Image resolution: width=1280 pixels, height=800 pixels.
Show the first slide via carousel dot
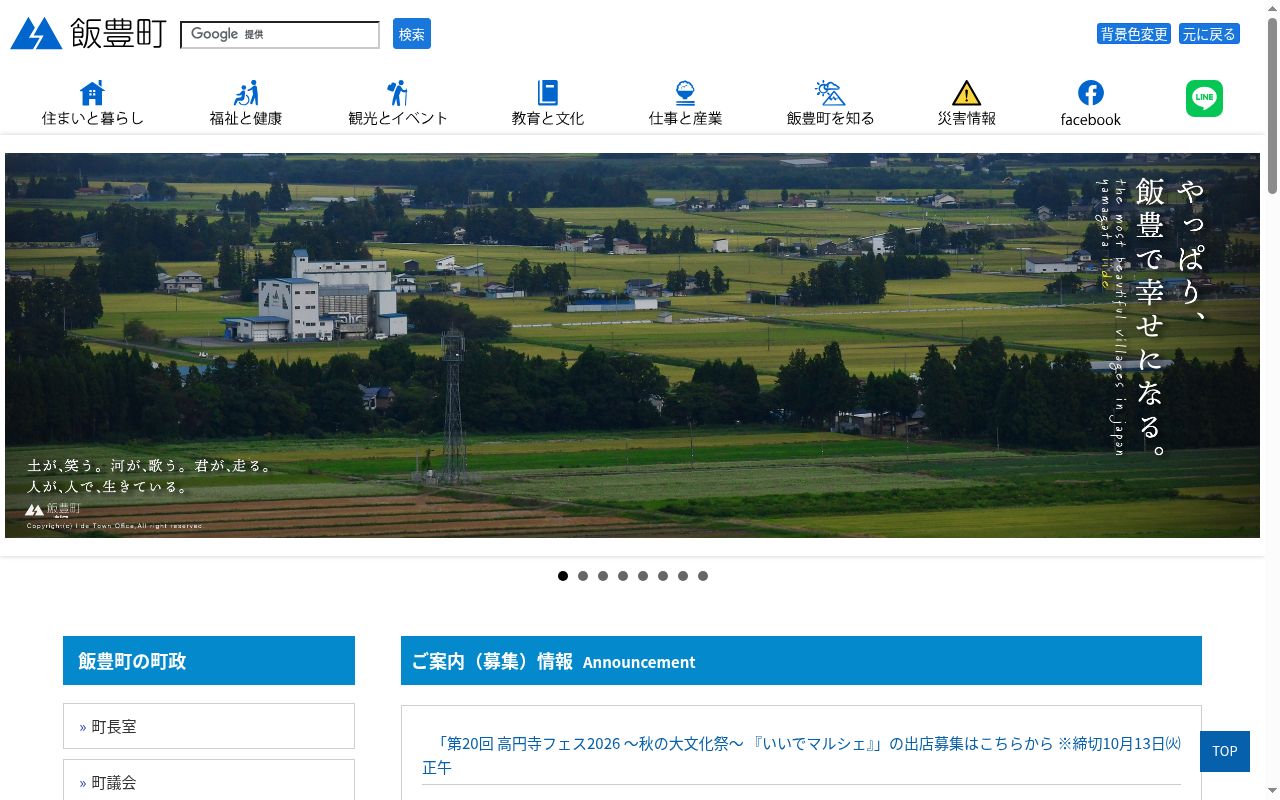(563, 576)
